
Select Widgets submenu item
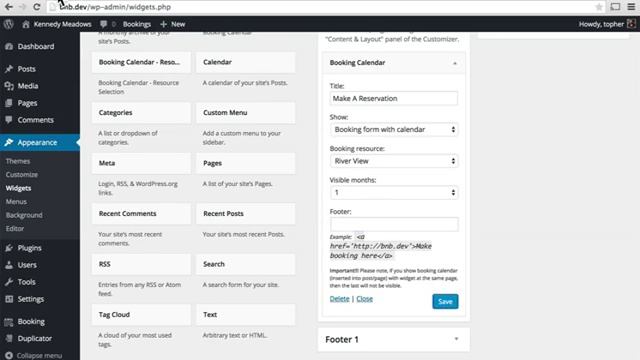point(18,188)
